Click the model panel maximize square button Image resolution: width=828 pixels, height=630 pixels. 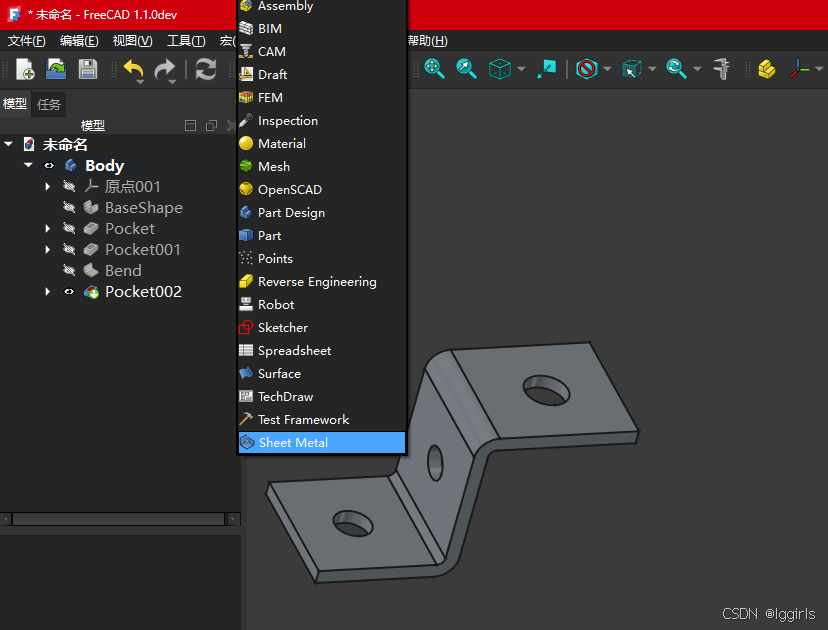point(190,125)
